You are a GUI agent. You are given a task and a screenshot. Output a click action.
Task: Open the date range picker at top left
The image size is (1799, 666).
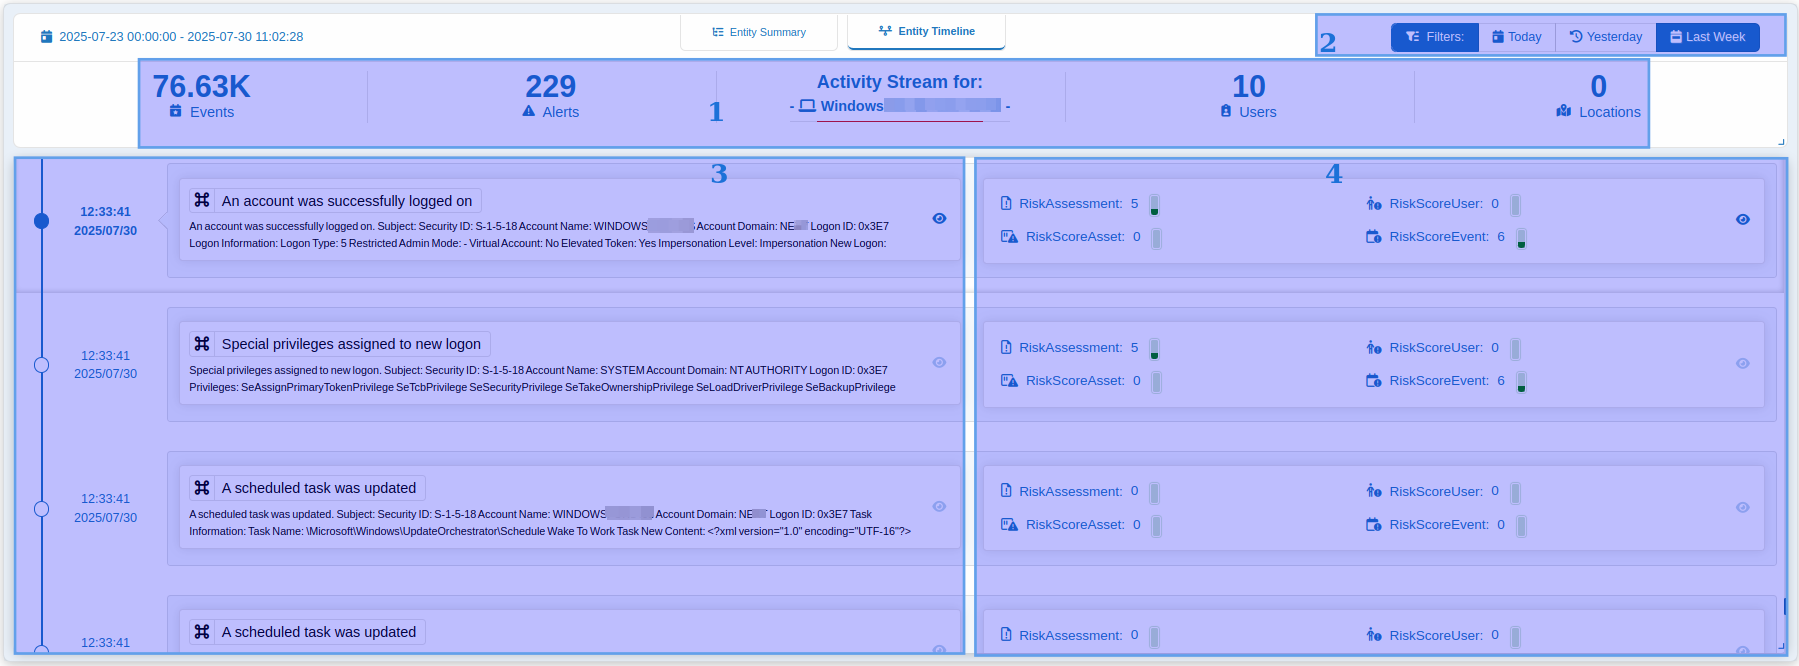[180, 37]
